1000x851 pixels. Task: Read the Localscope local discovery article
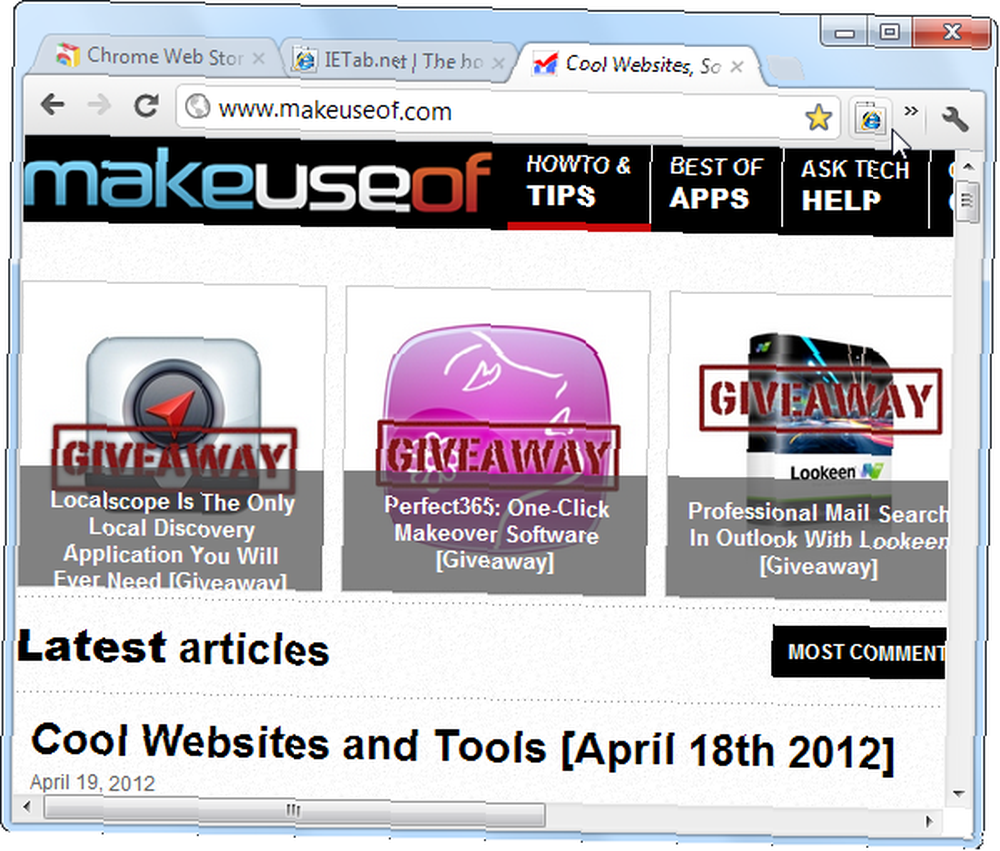[172, 541]
